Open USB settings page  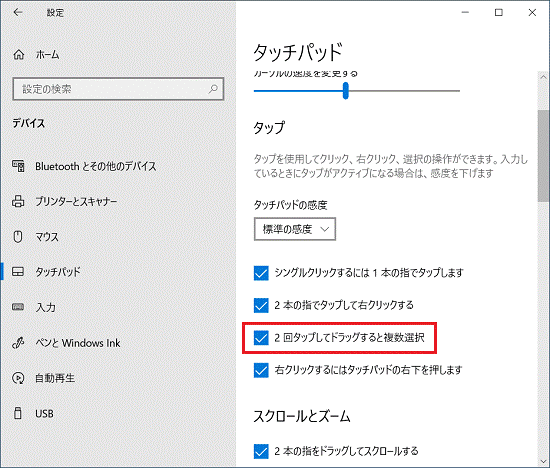click(45, 414)
